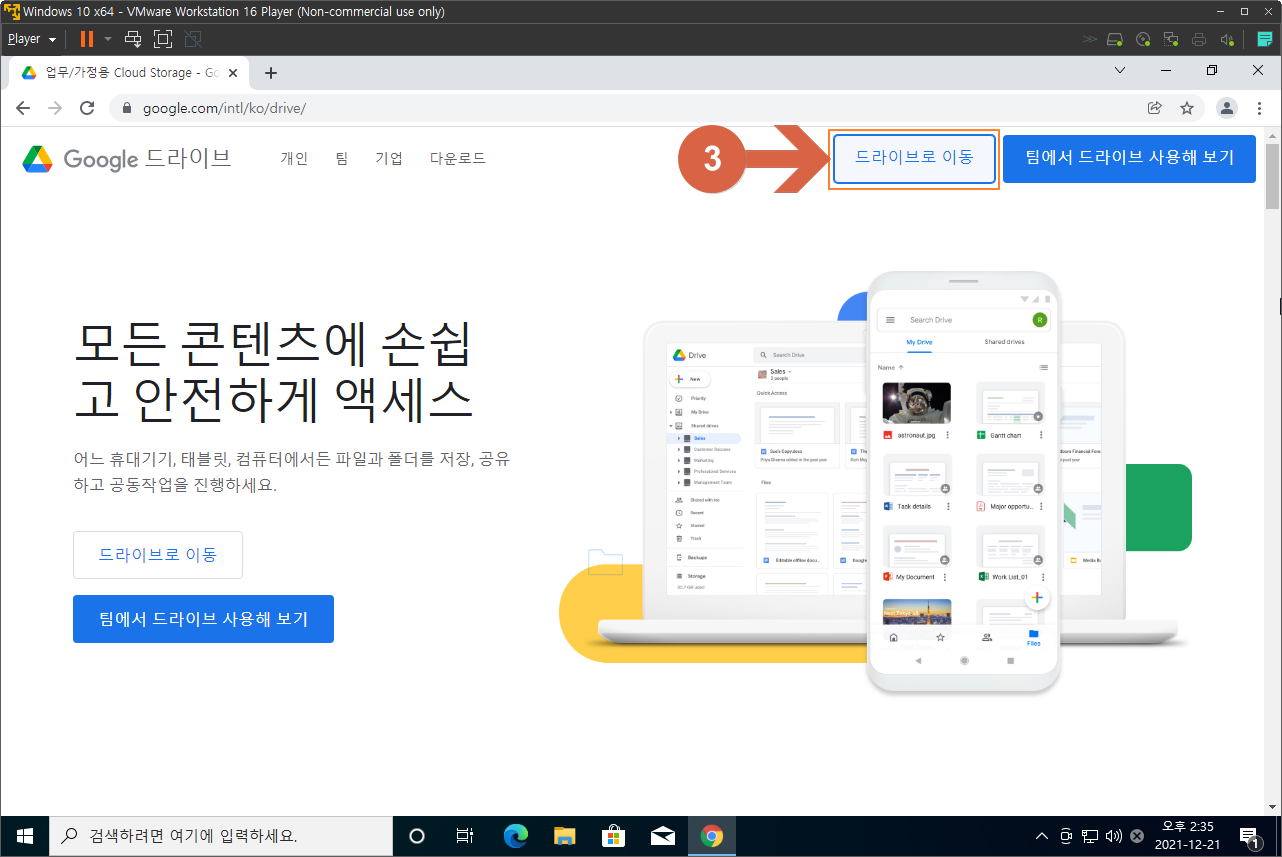Open the Windows notification center
1282x857 pixels.
point(1250,836)
